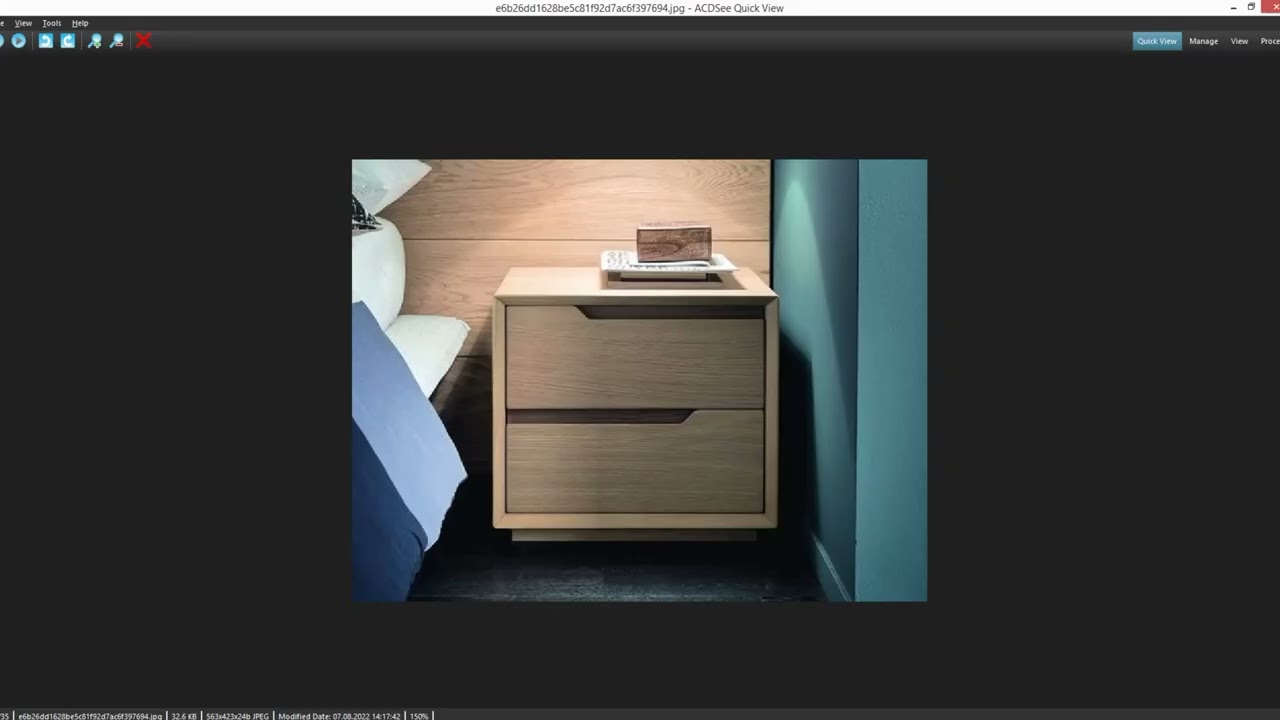This screenshot has width=1280, height=720.
Task: Open the View menu
Action: (23, 23)
